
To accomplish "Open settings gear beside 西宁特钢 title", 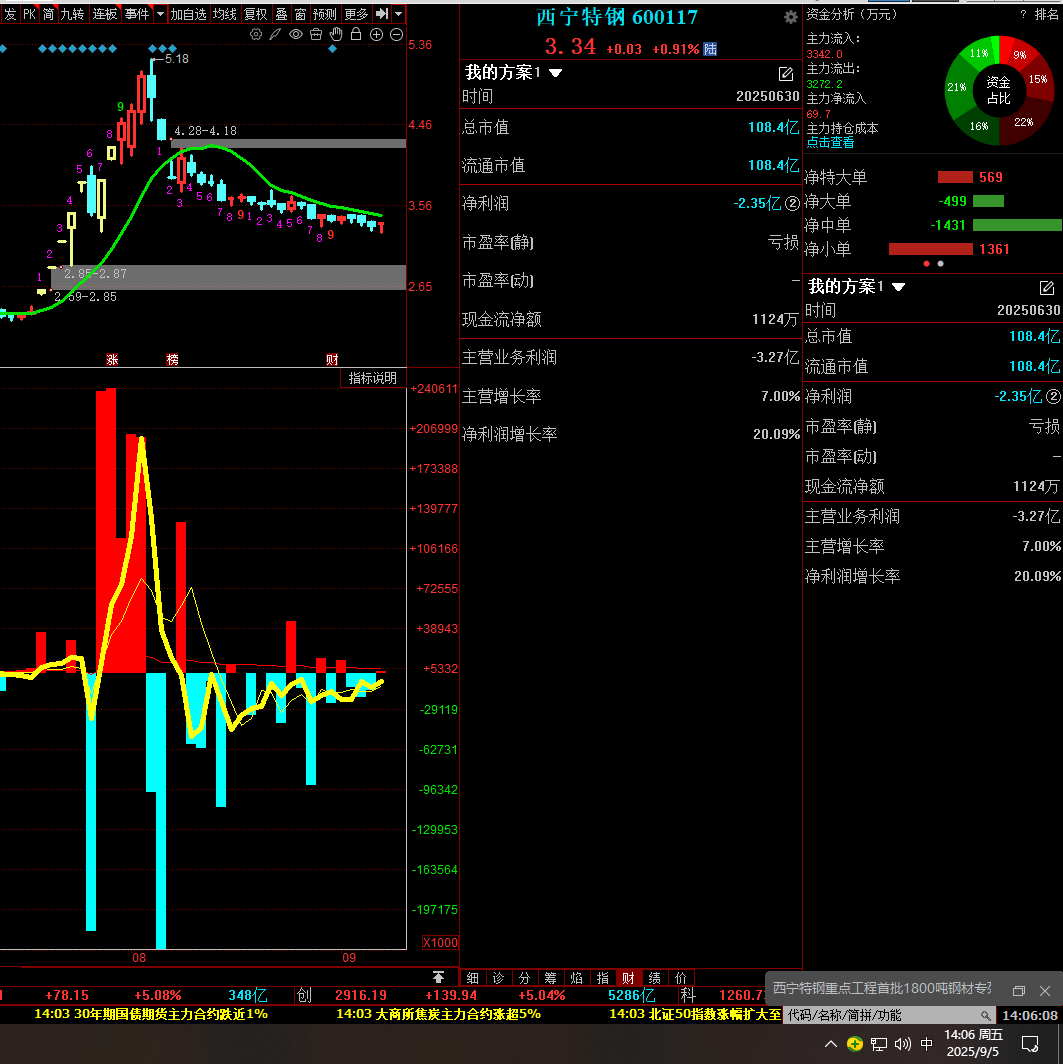I will point(790,17).
